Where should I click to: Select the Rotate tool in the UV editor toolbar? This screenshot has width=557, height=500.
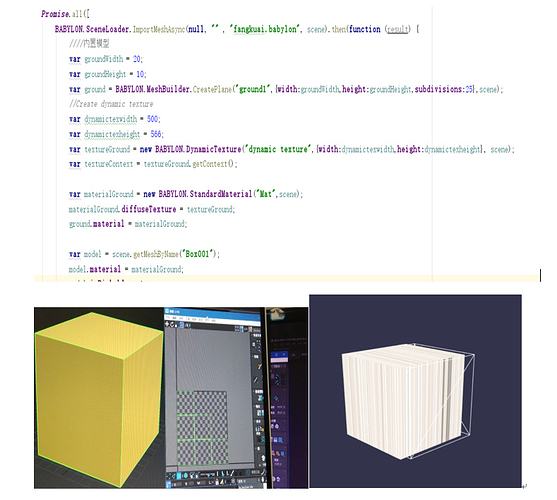point(172,324)
